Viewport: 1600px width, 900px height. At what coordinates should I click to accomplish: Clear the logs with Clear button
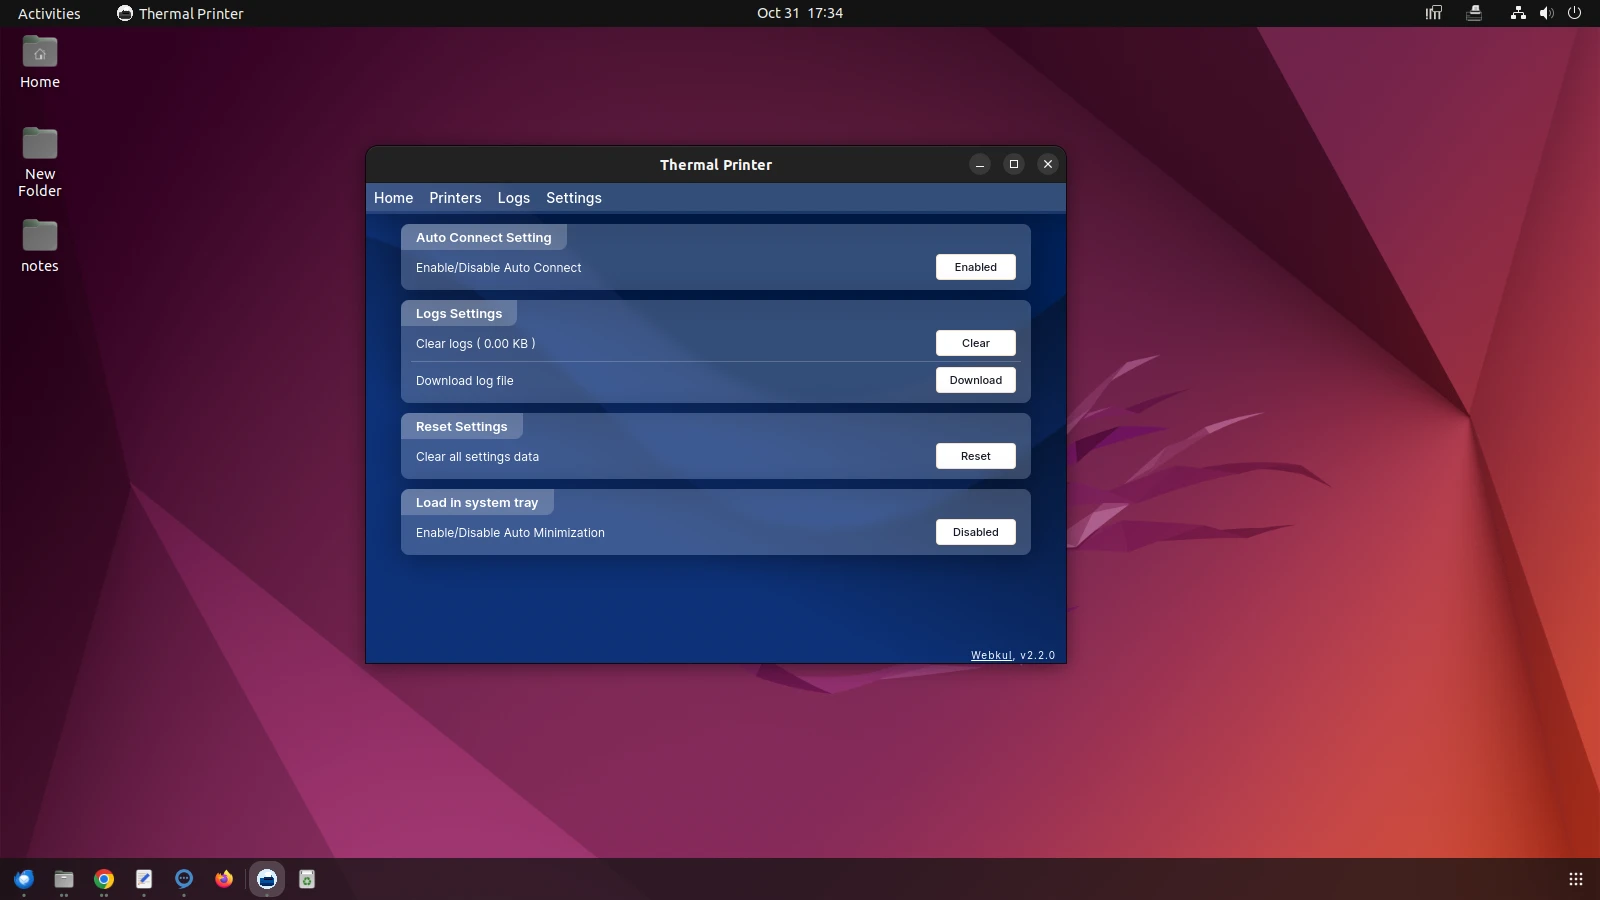click(975, 343)
